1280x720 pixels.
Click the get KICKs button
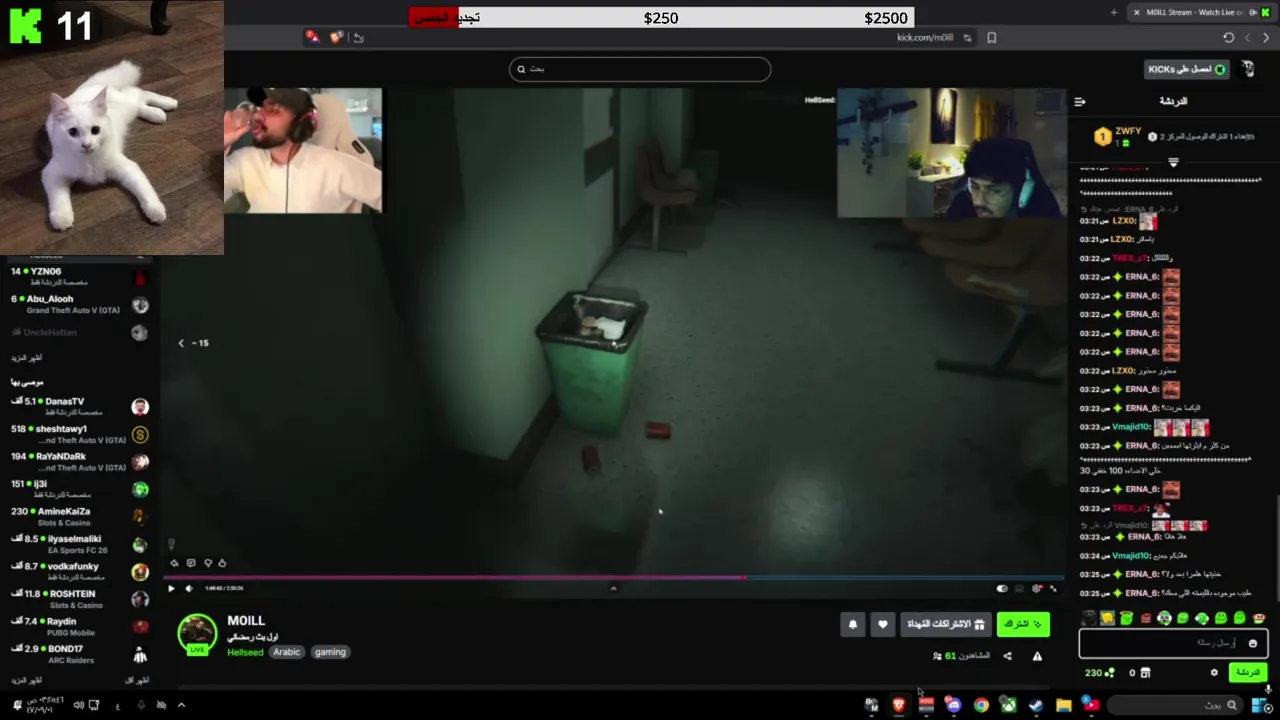click(x=1187, y=69)
